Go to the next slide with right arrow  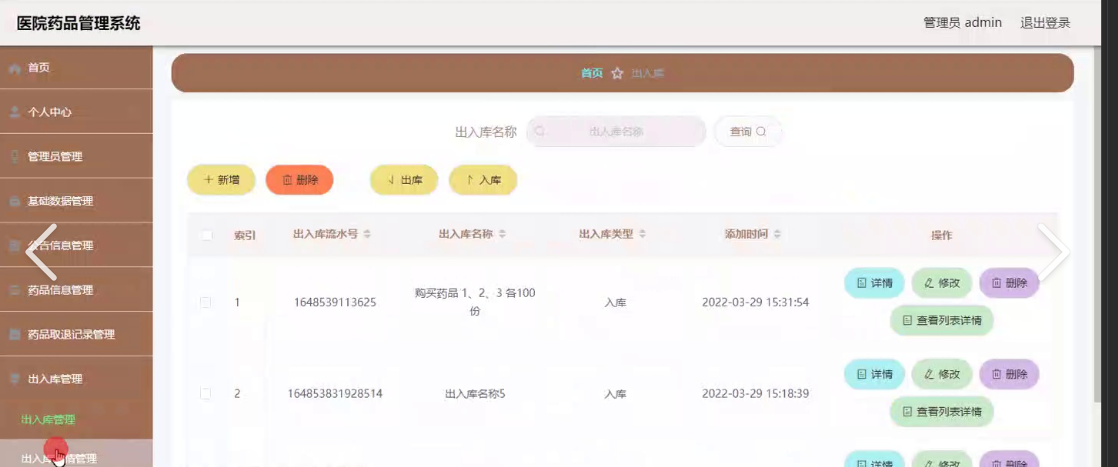1053,252
